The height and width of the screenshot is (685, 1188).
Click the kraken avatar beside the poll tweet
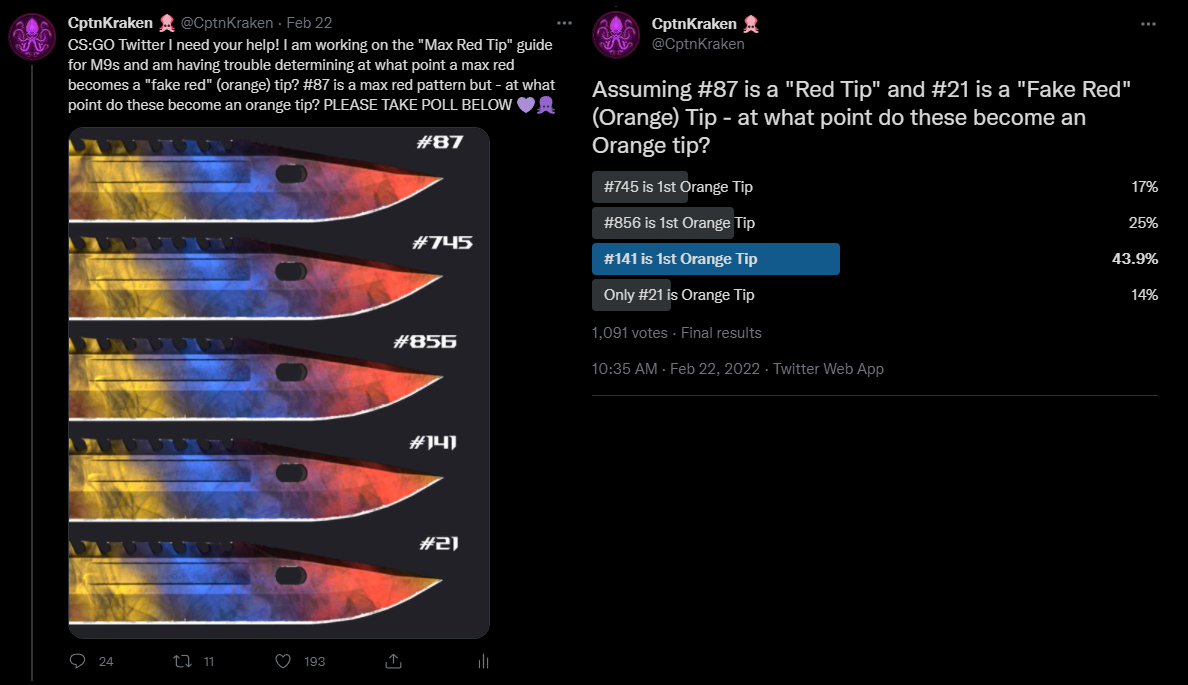click(x=616, y=34)
